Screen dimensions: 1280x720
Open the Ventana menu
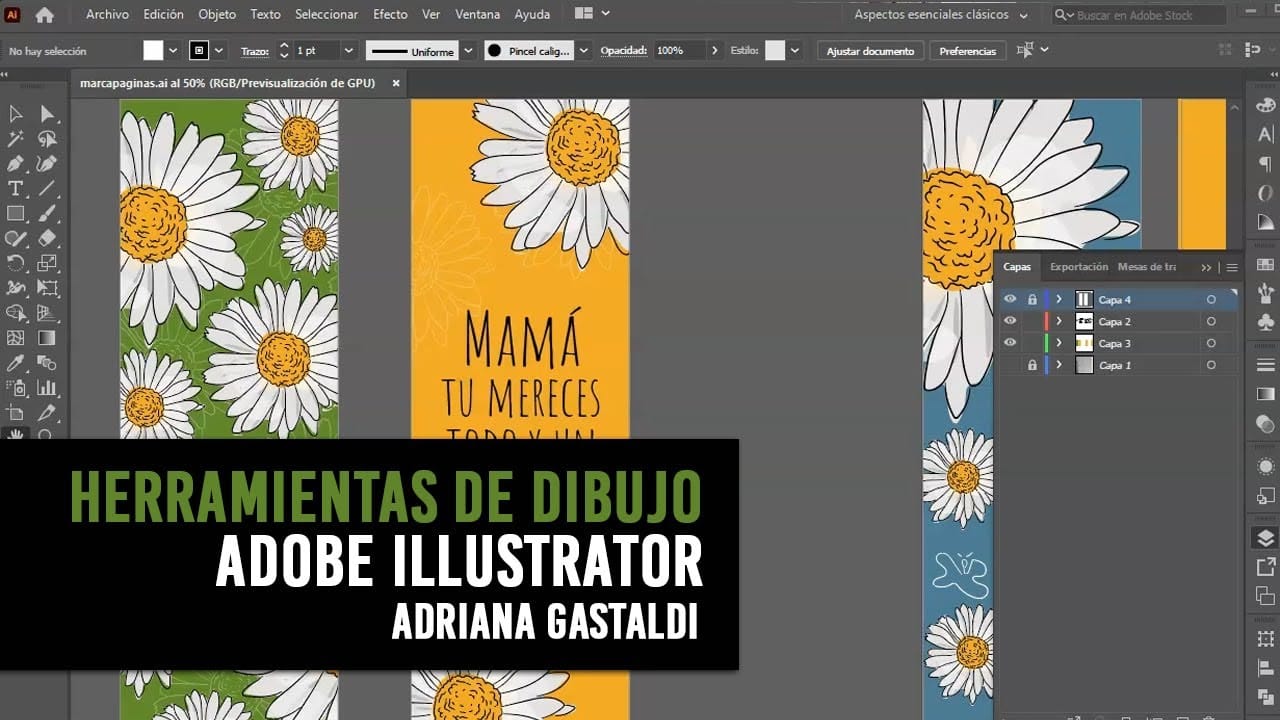tap(477, 14)
